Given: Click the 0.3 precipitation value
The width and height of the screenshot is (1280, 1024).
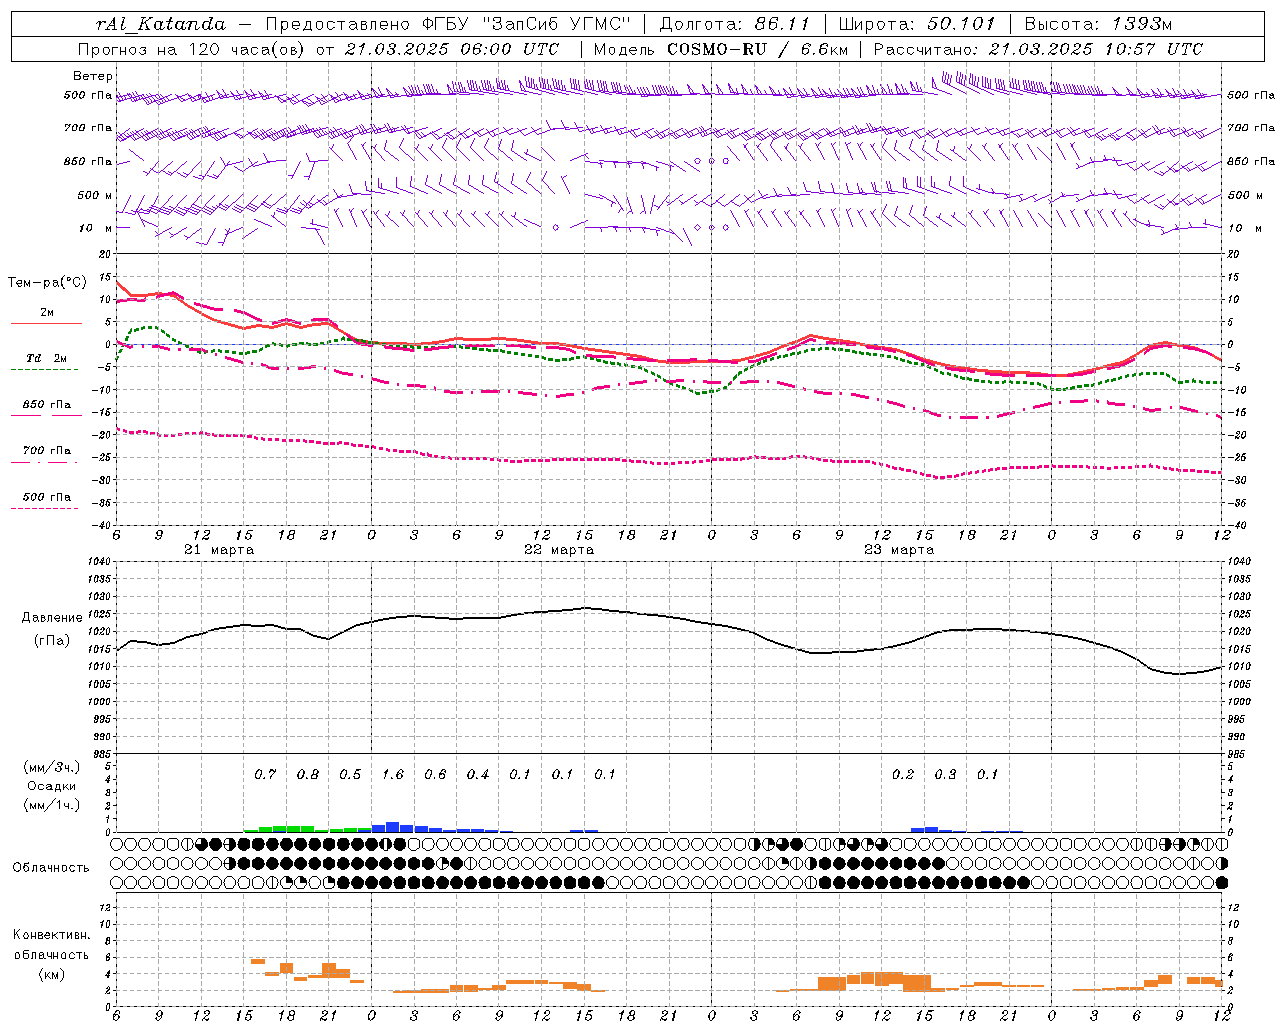Looking at the screenshot, I should tap(945, 774).
